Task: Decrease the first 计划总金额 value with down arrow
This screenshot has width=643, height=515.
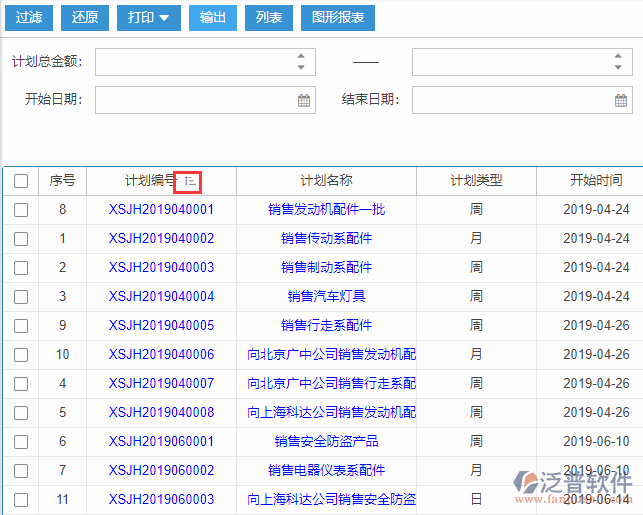Action: 301,68
